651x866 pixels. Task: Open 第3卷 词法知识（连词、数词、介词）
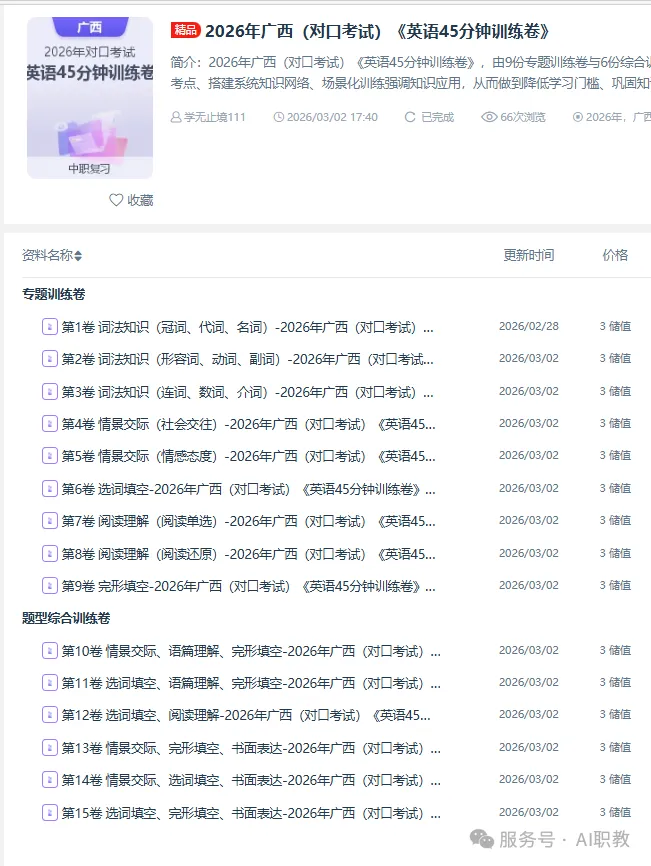pyautogui.click(x=247, y=392)
